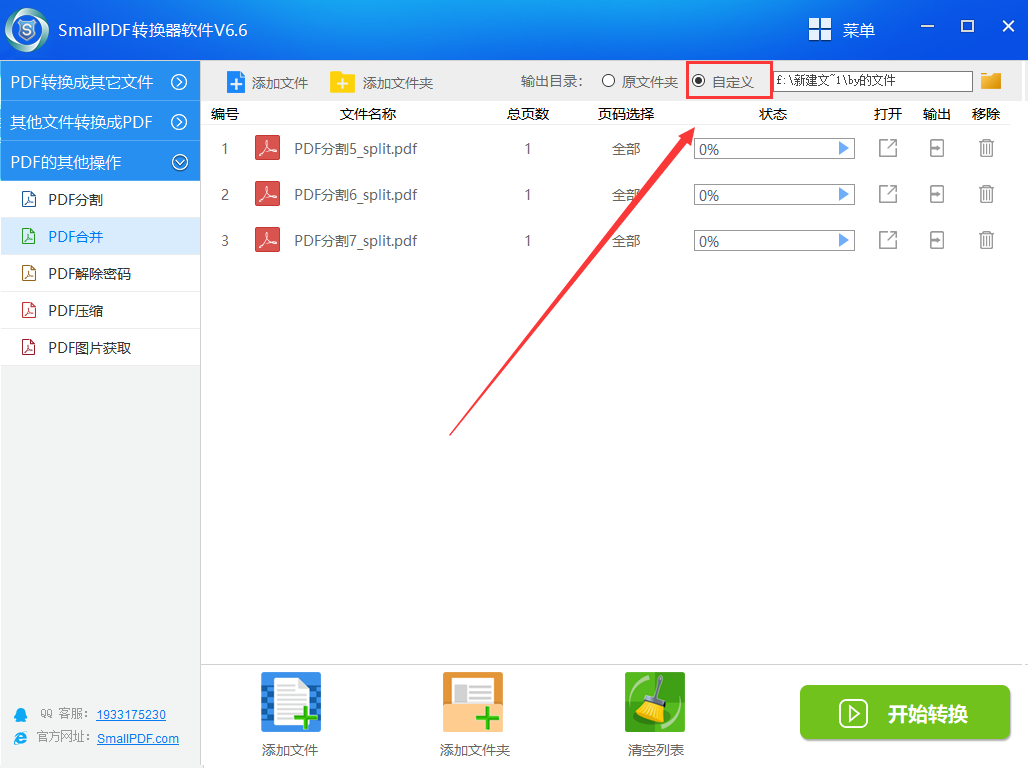Start PDF分割7_split.pdf with its play arrow
The width and height of the screenshot is (1028, 768).
click(x=844, y=241)
